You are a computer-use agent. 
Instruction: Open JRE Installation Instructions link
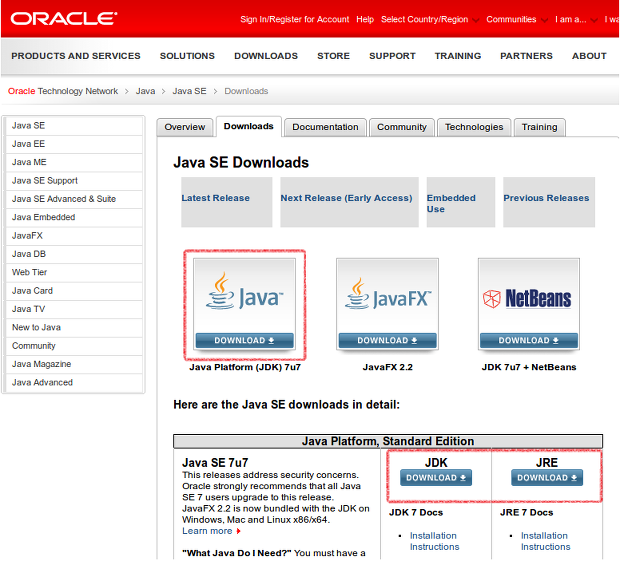click(545, 541)
